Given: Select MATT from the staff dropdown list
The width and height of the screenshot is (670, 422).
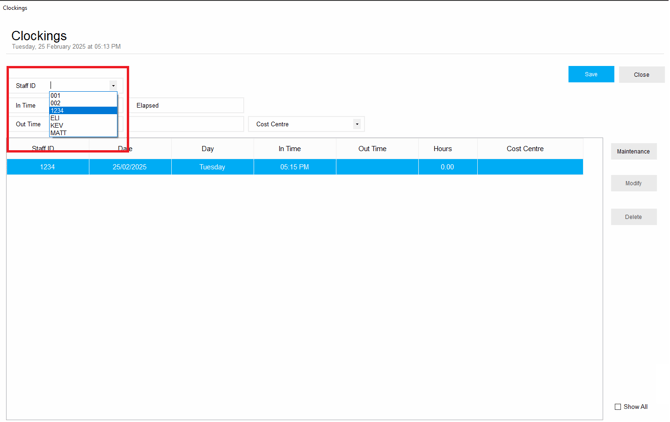Looking at the screenshot, I should 83,133.
